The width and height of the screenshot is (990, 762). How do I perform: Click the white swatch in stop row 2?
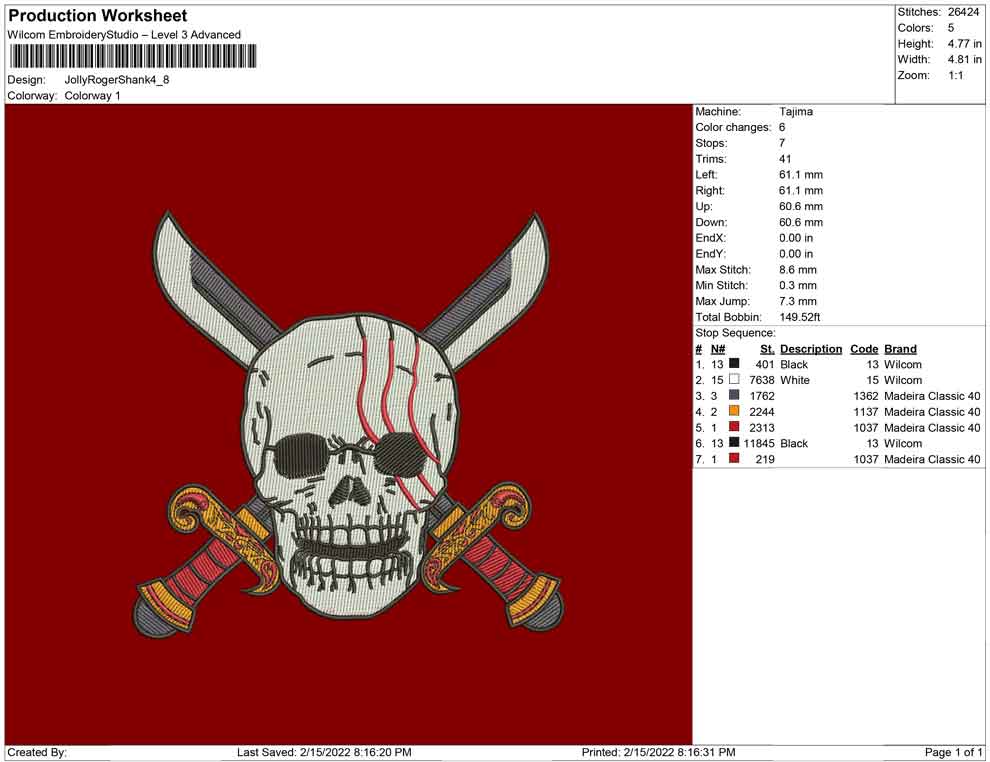click(x=734, y=379)
